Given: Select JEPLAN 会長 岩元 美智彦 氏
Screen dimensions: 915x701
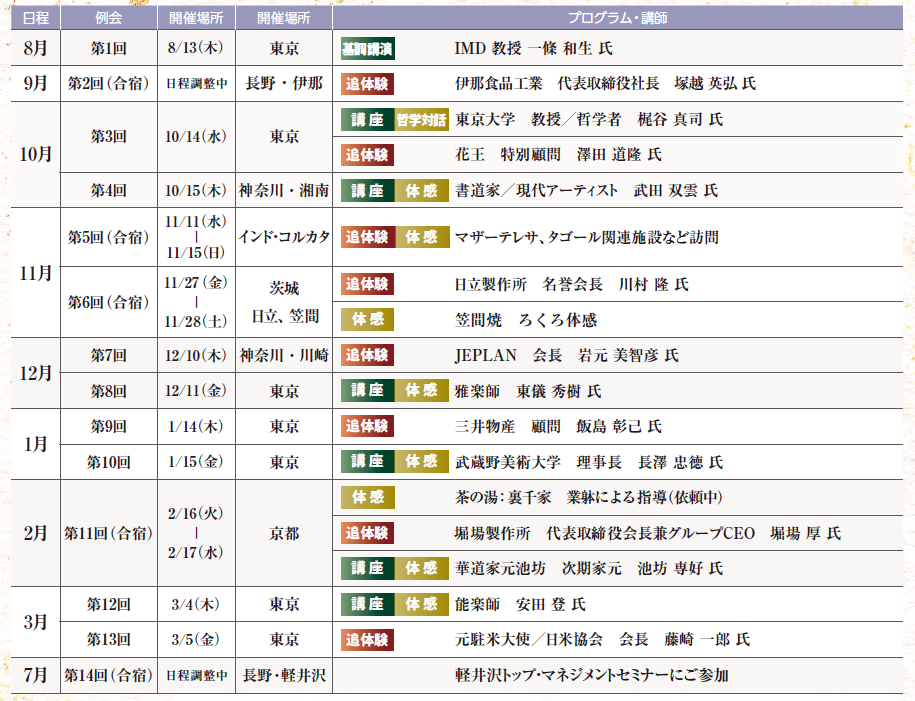Looking at the screenshot, I should tap(566, 355).
